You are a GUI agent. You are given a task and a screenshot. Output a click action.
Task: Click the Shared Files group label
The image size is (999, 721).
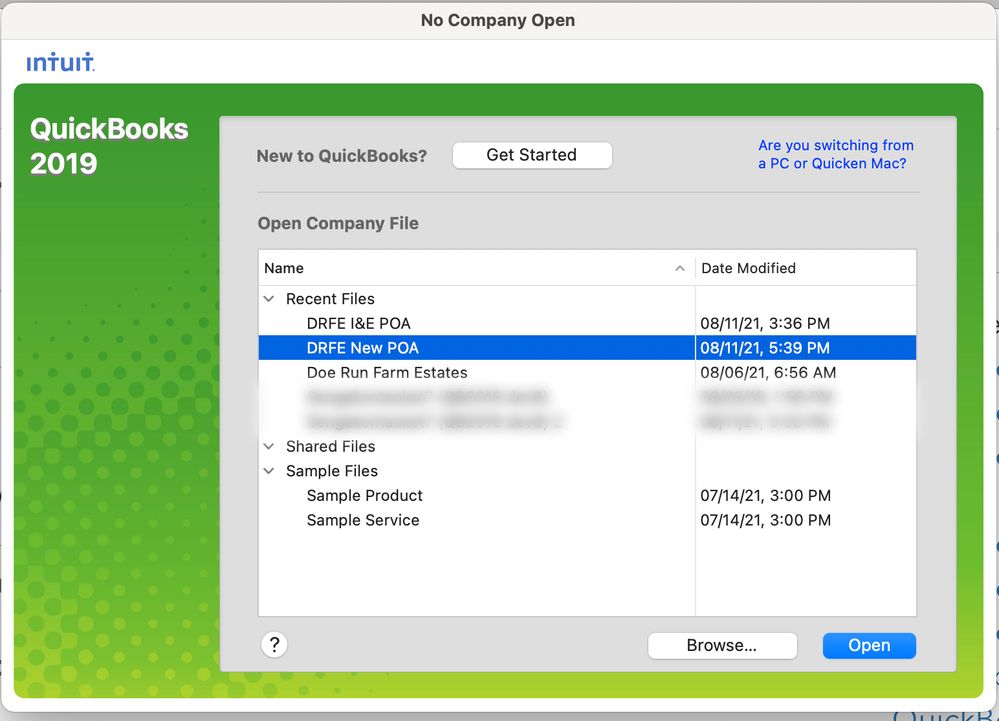coord(330,447)
